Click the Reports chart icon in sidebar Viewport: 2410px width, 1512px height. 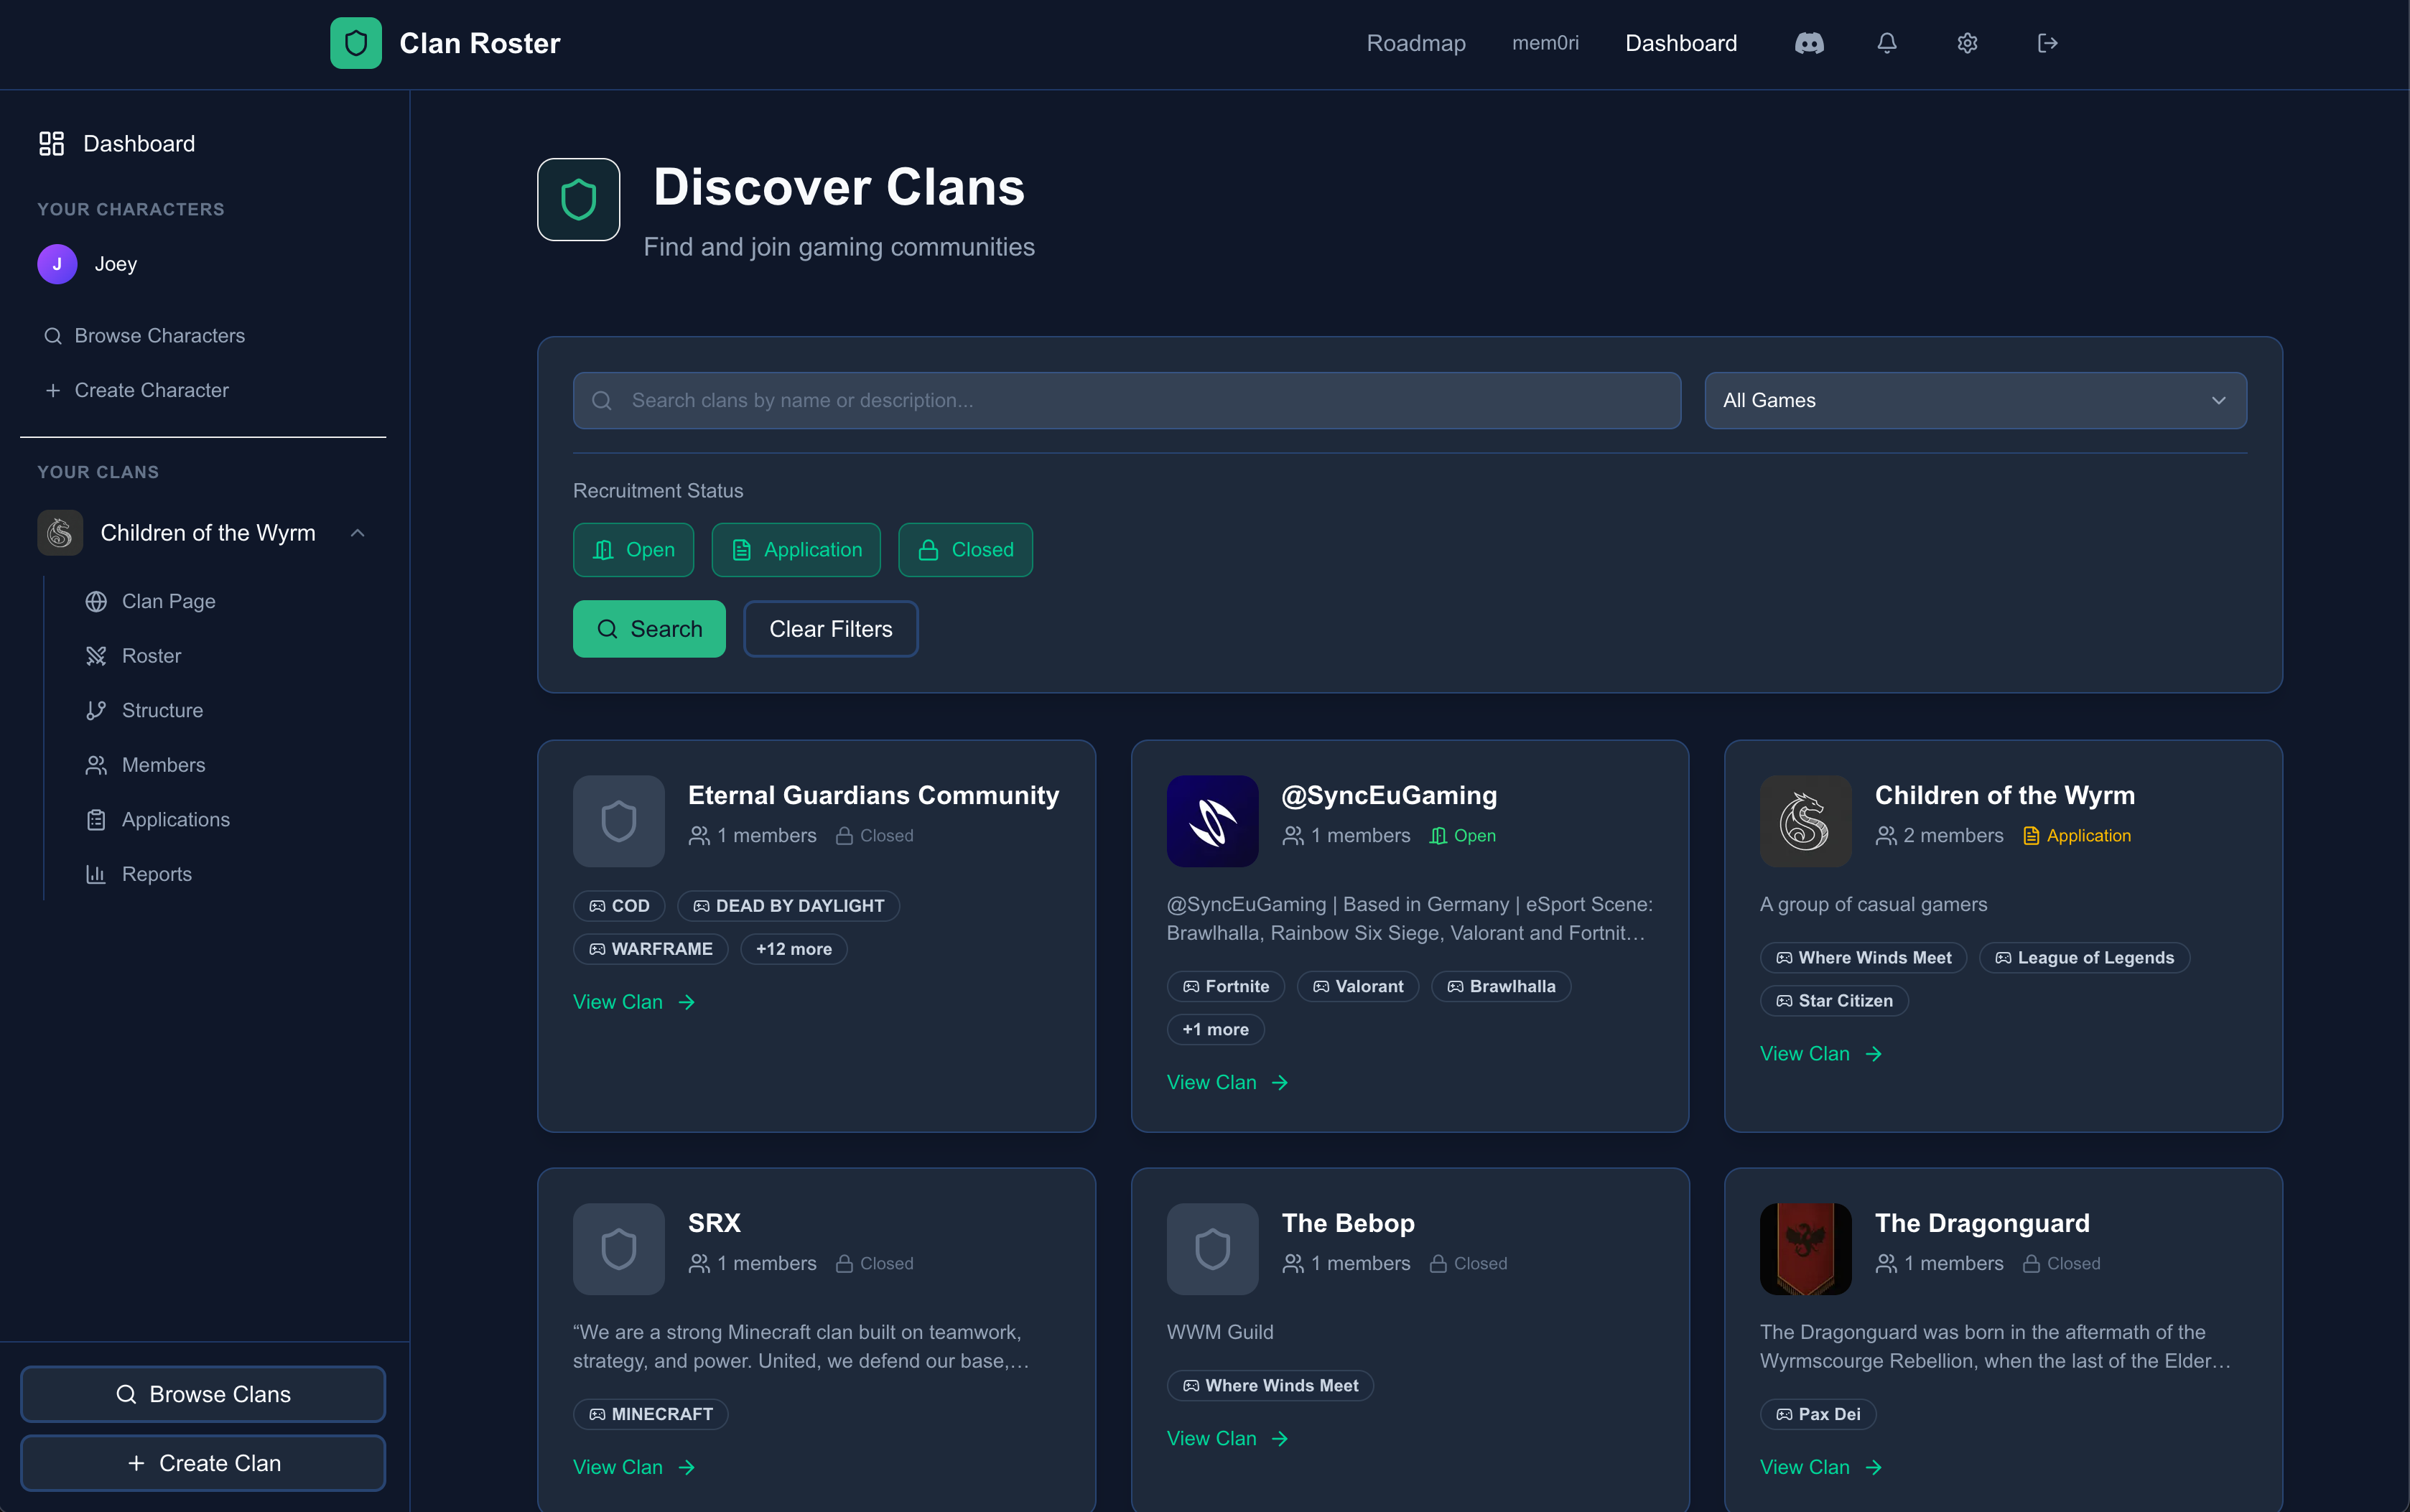[x=95, y=874]
